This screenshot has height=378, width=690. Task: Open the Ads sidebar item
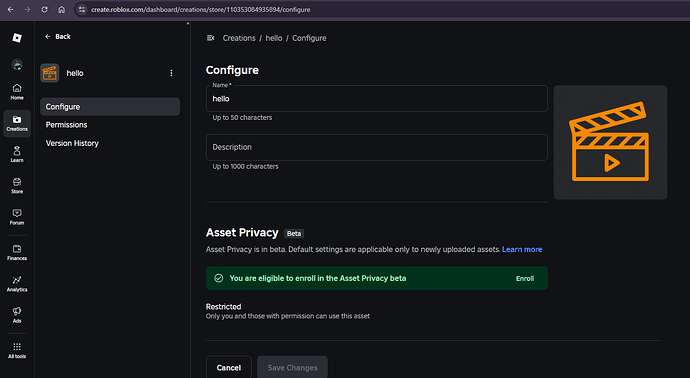coord(17,315)
